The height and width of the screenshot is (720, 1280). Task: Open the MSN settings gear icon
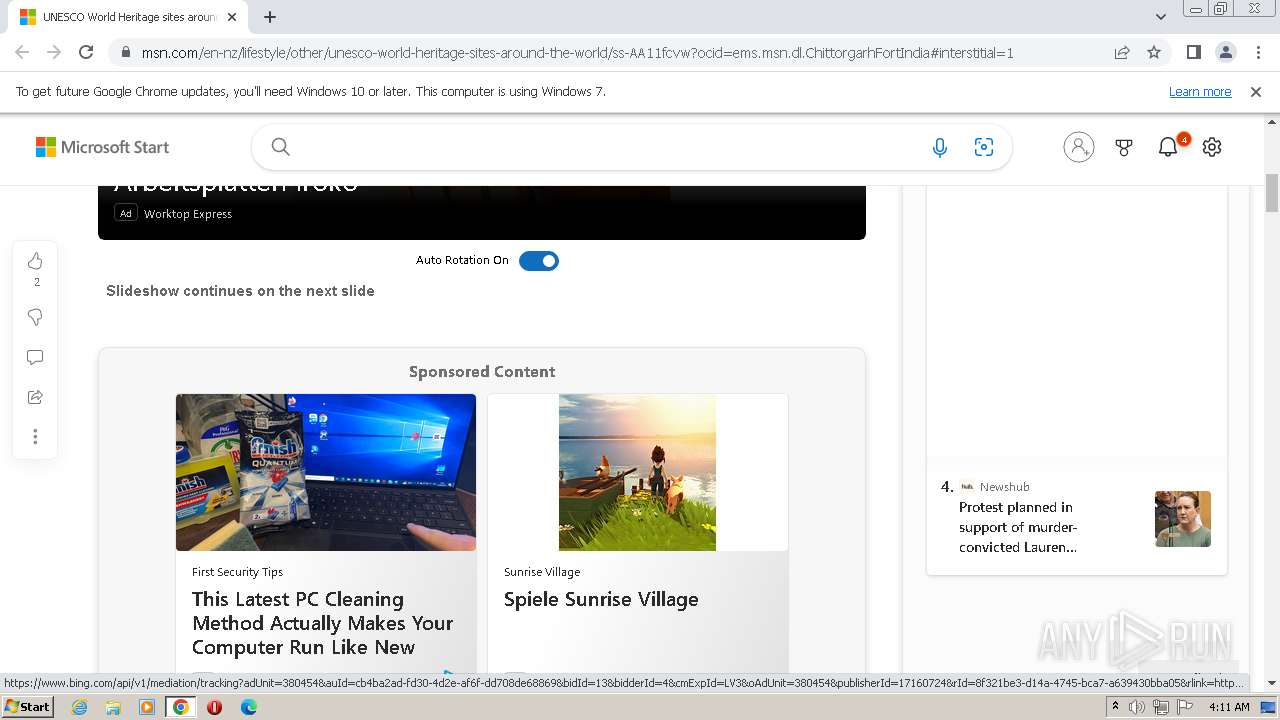tap(1212, 147)
